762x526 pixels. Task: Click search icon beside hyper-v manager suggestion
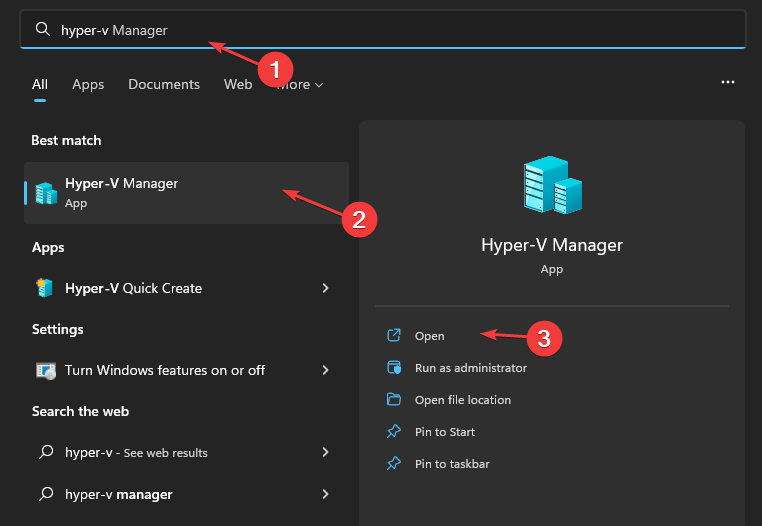[46, 494]
